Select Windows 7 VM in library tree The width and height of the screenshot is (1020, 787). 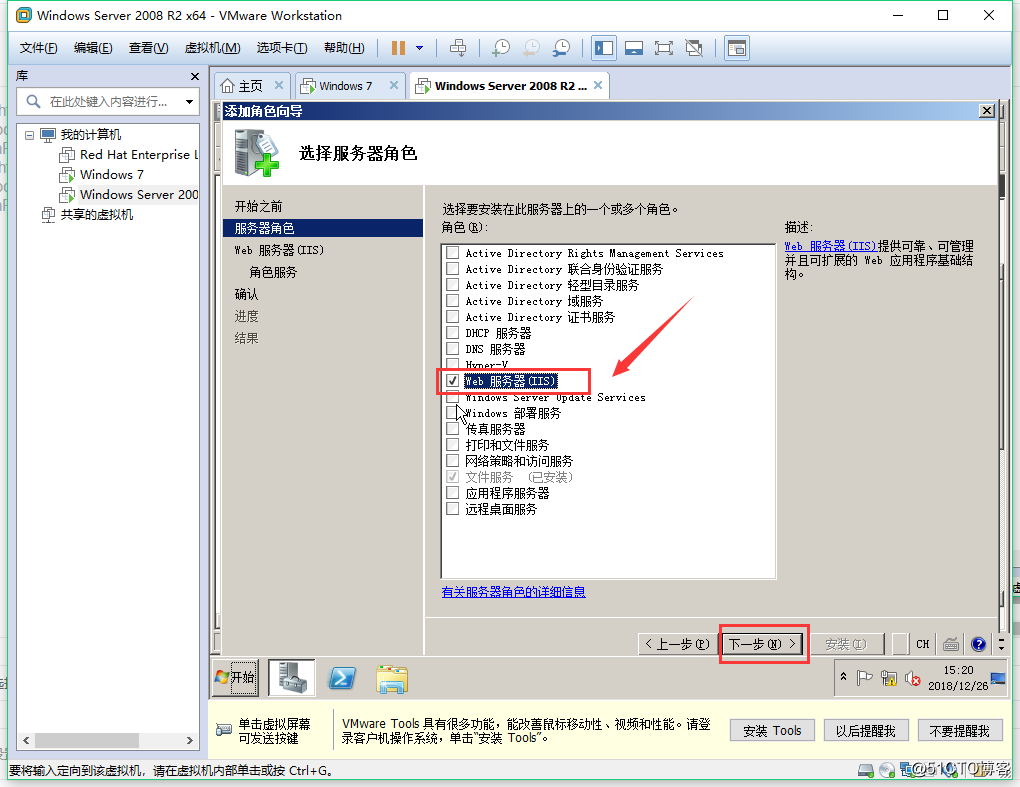pos(101,175)
